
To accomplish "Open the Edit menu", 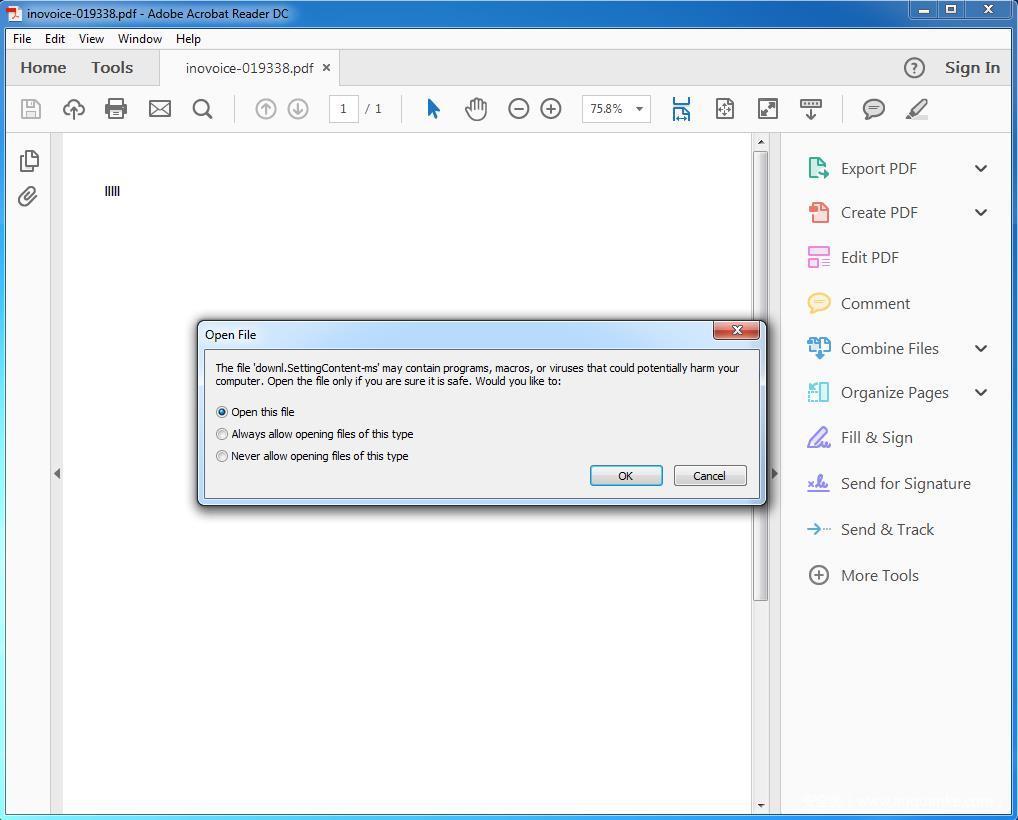I will coord(55,39).
